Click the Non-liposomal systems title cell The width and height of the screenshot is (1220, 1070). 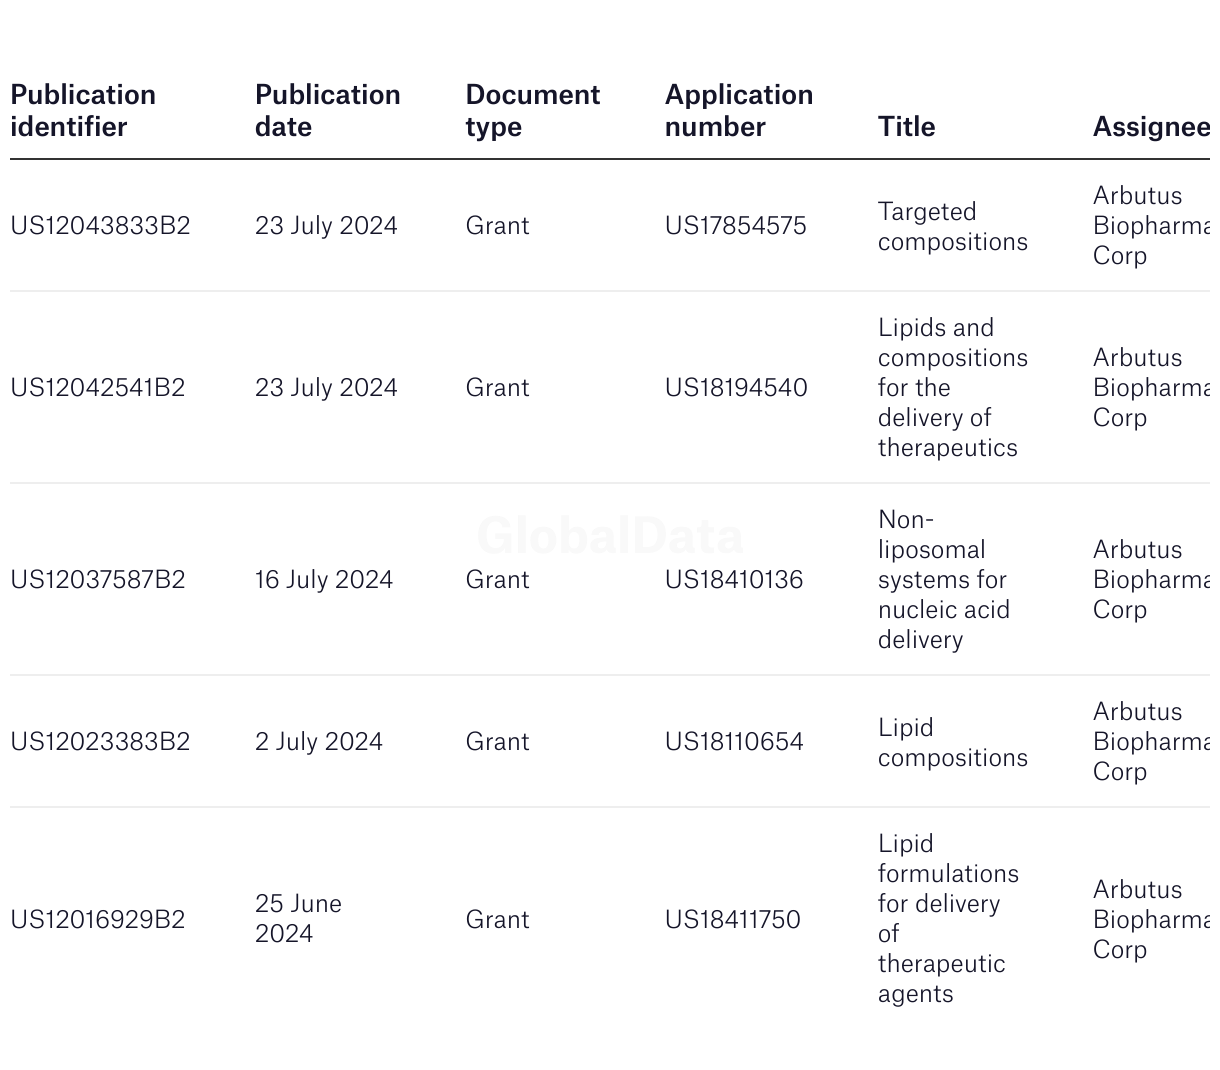pos(944,580)
